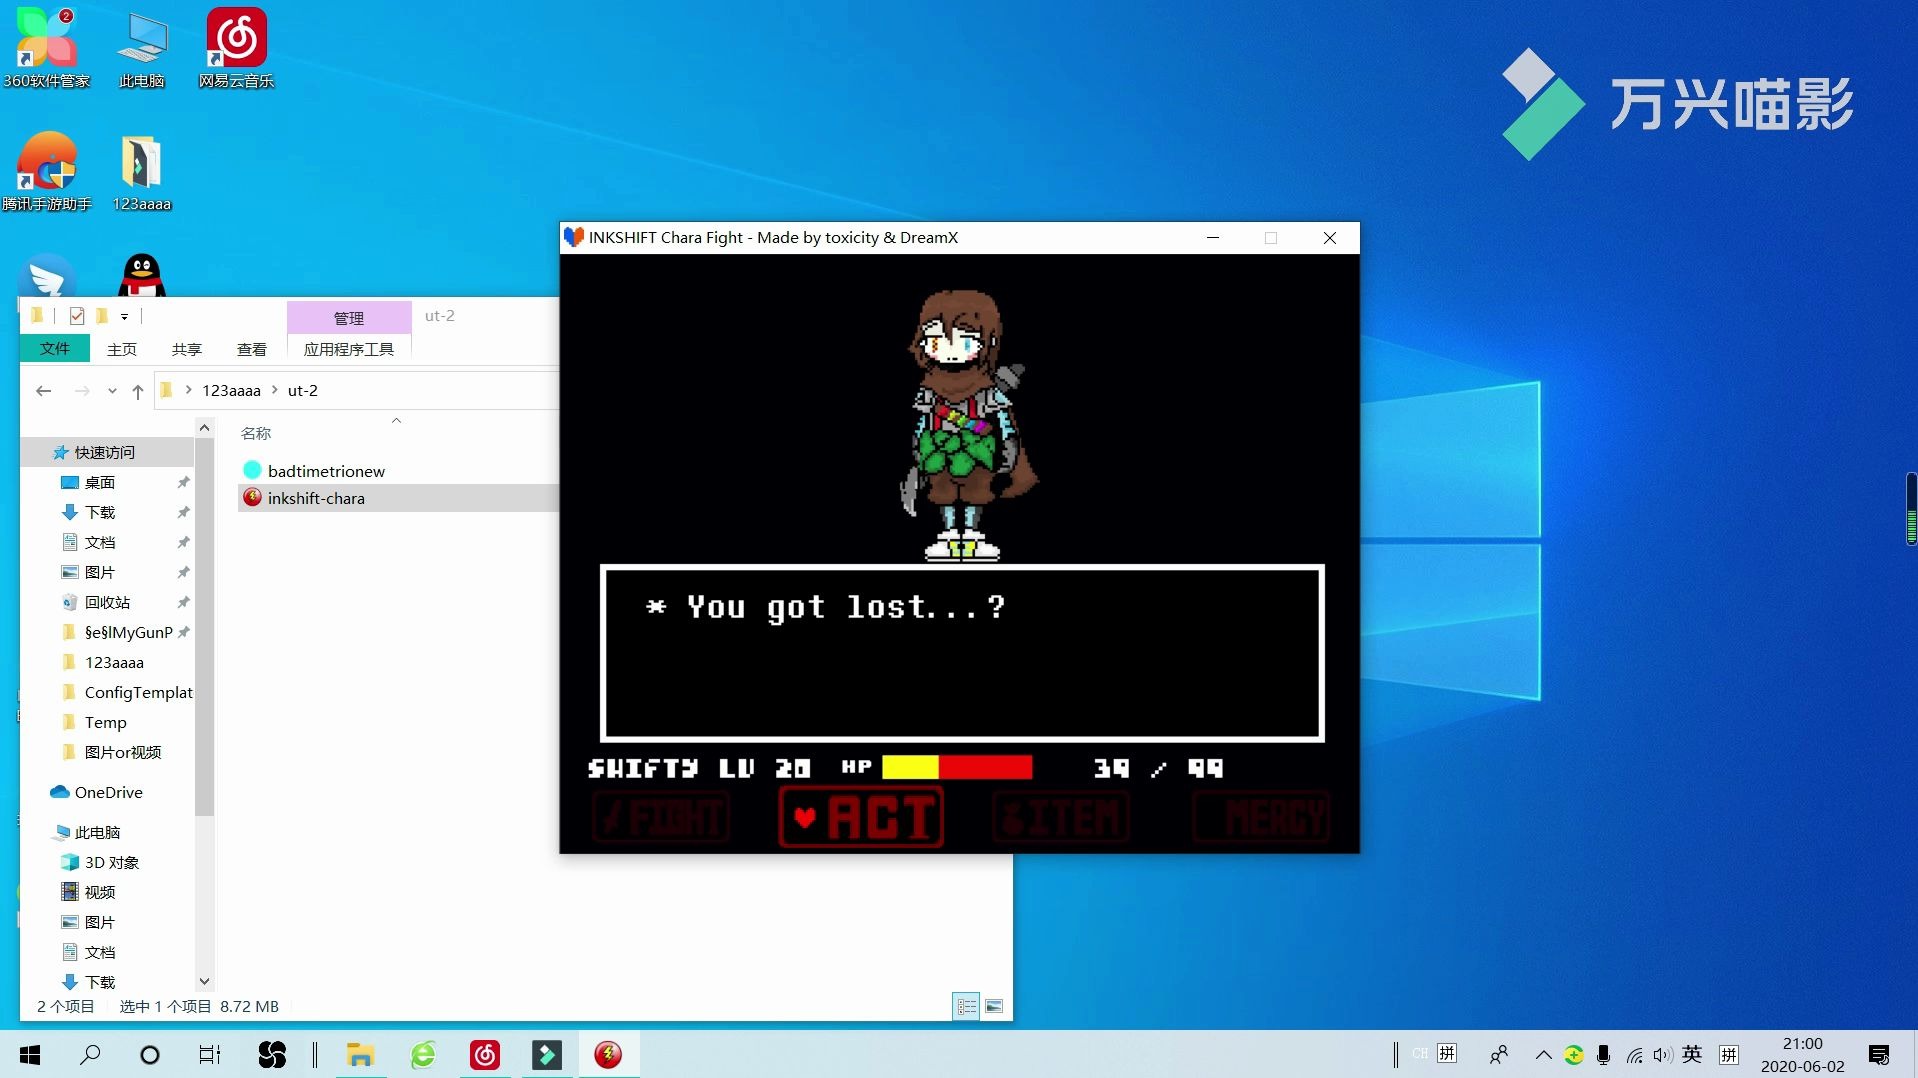Open pinned 文档 in quick access
Image resolution: width=1918 pixels, height=1078 pixels.
coord(100,542)
